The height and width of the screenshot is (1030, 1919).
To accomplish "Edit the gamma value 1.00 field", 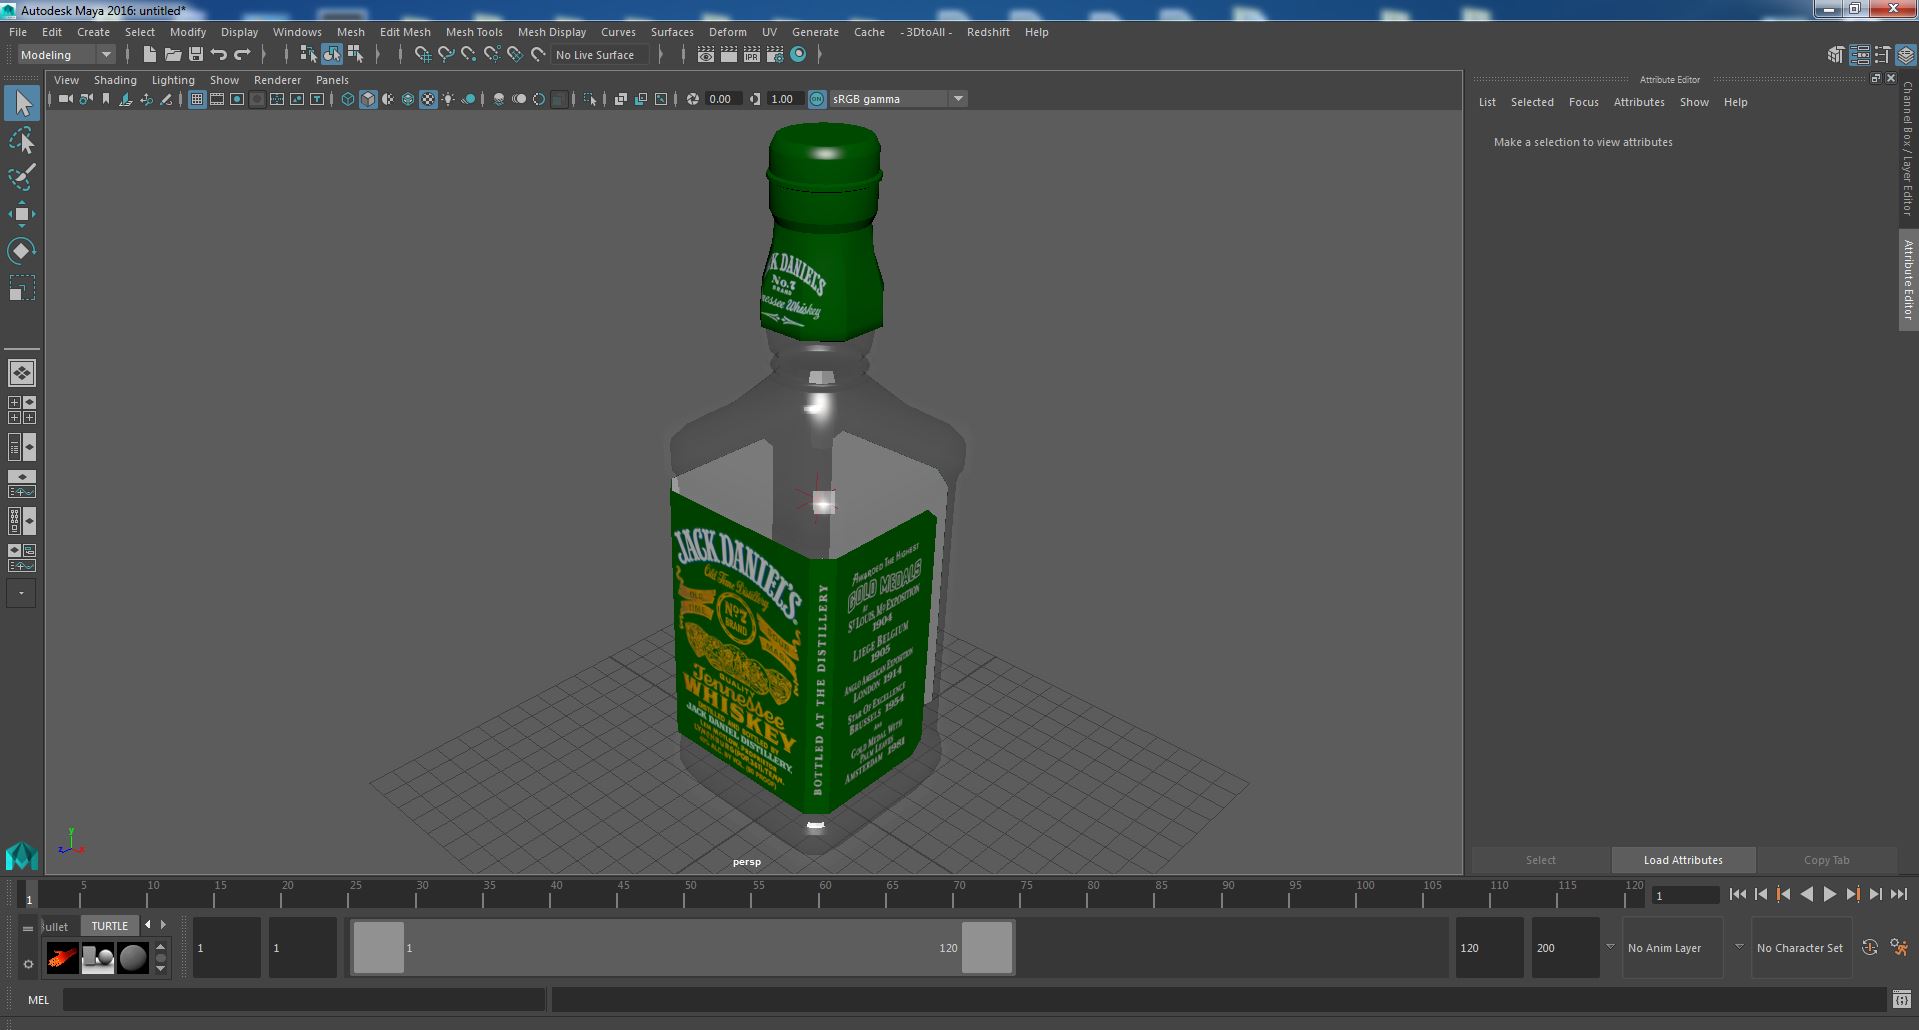I will pos(783,99).
